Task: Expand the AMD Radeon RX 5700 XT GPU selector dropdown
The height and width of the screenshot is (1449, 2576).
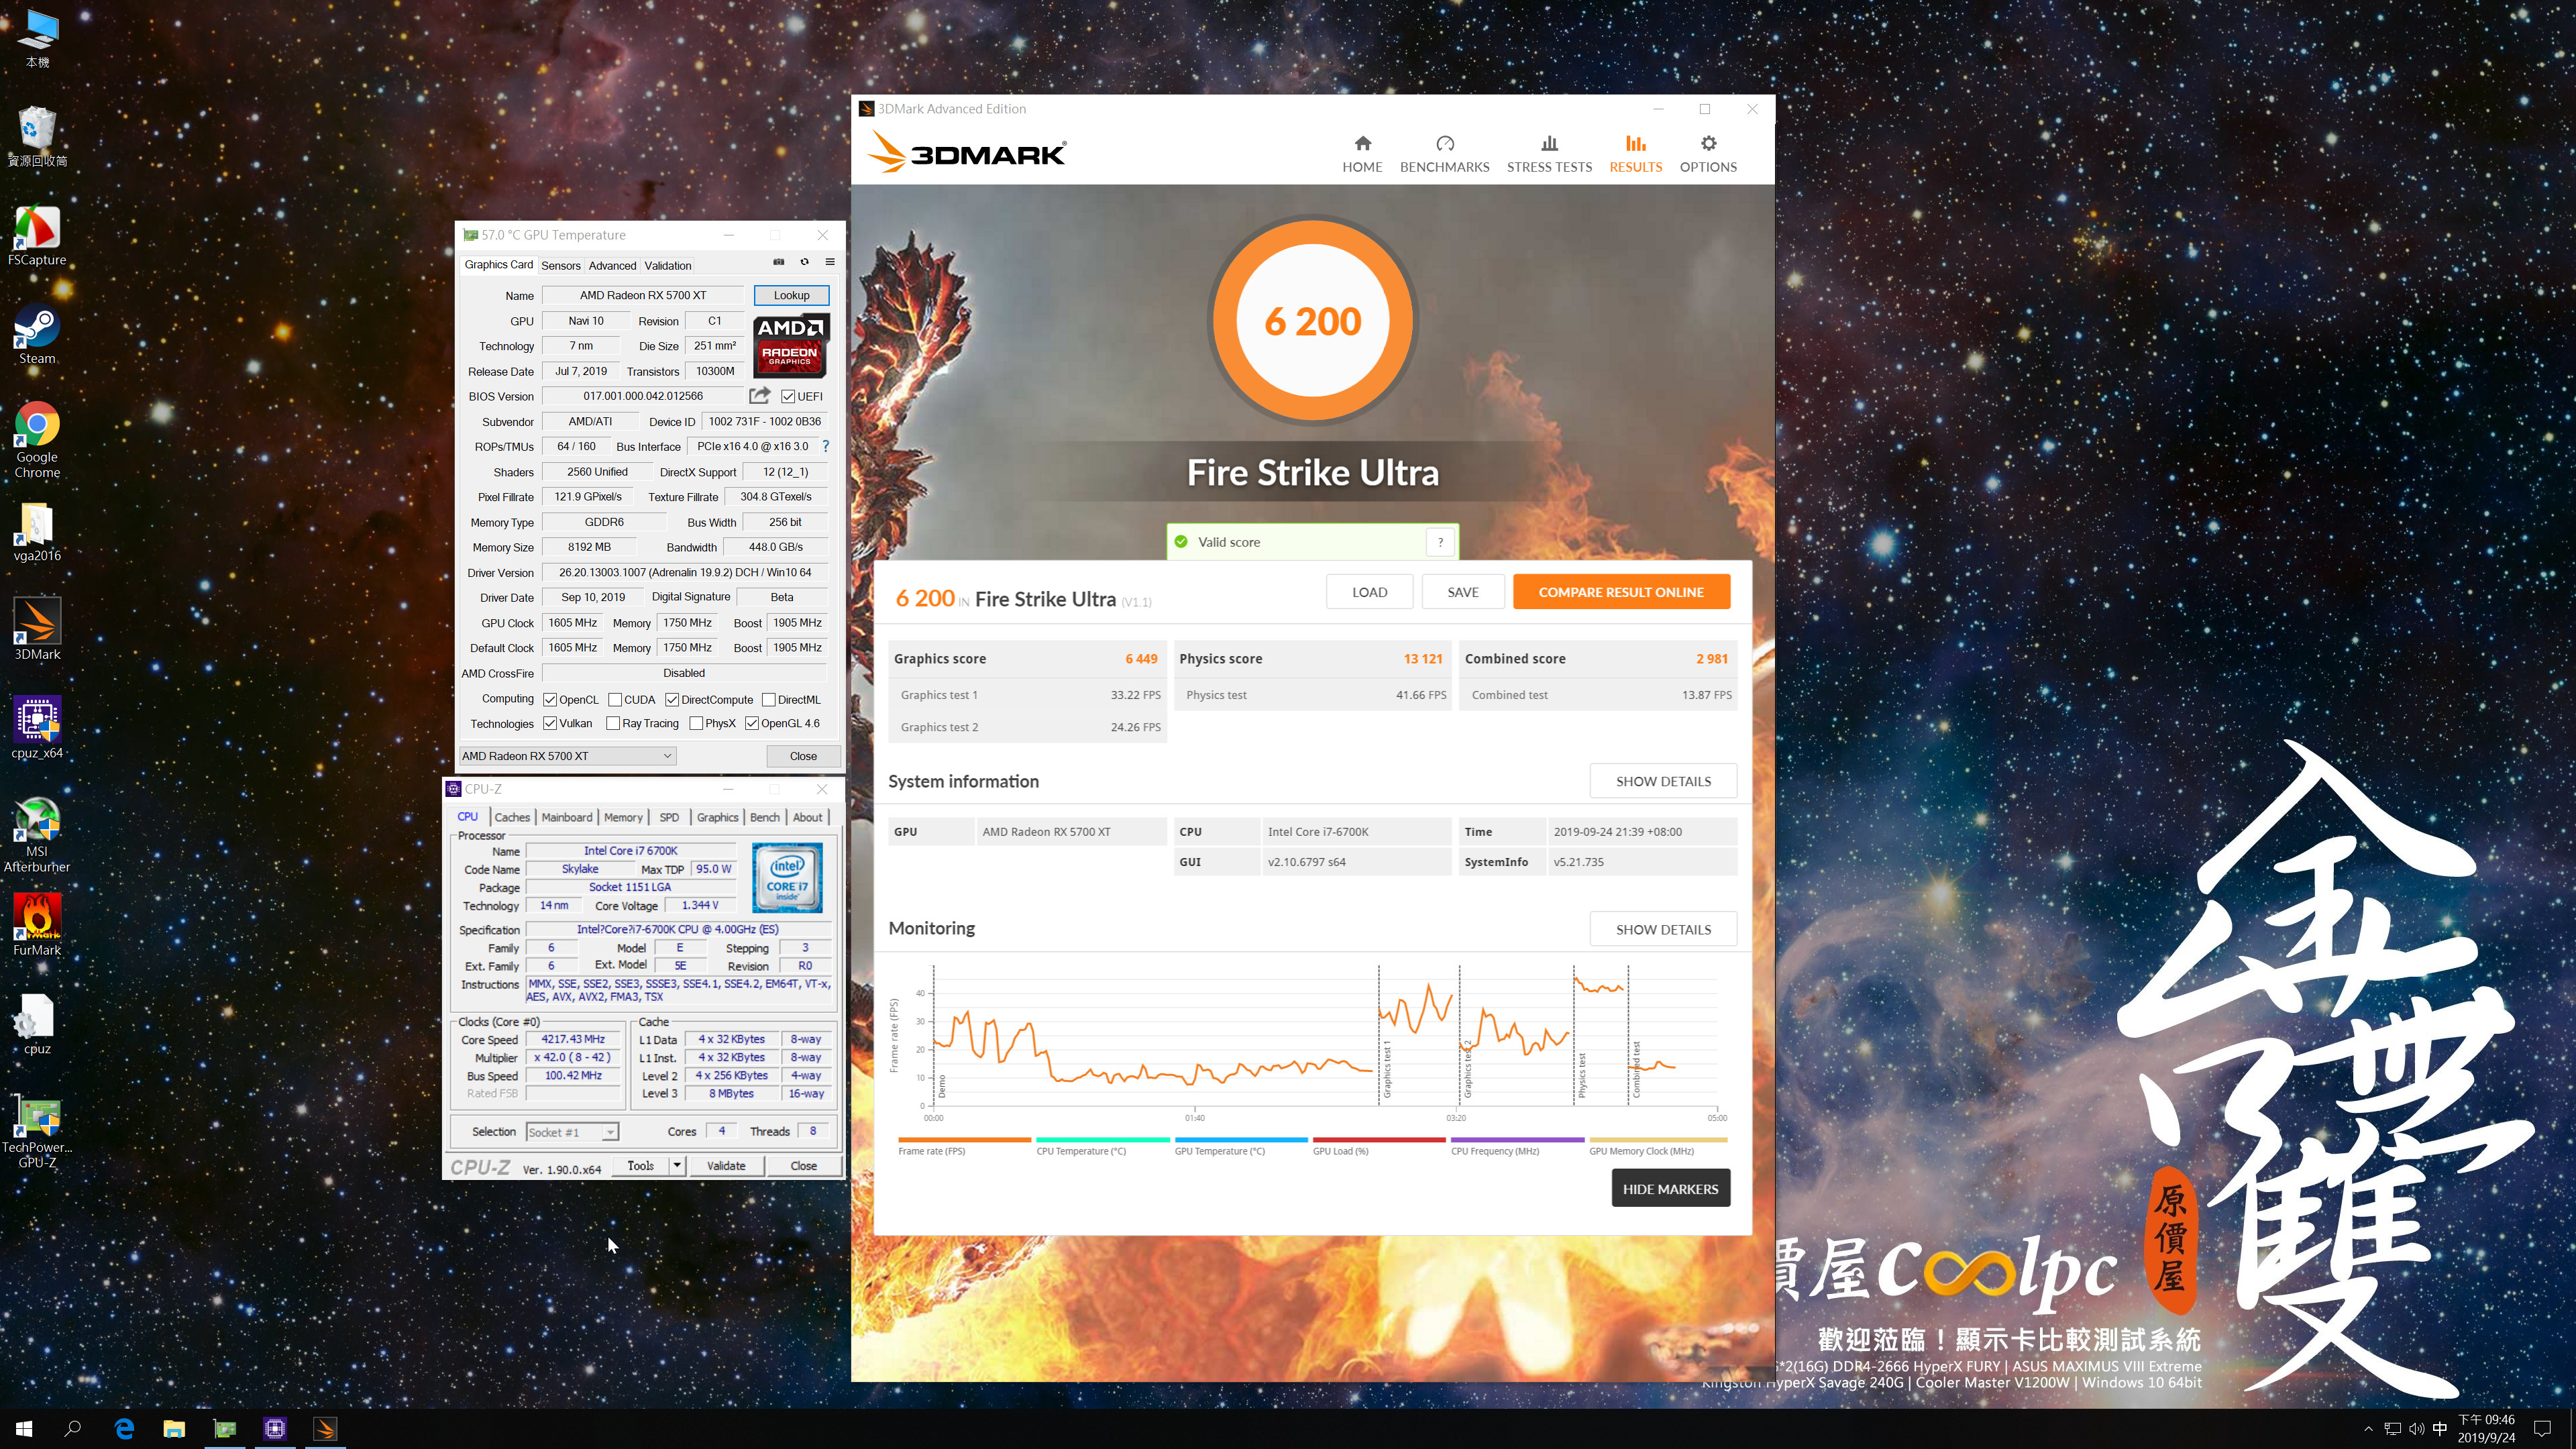Action: 567,756
